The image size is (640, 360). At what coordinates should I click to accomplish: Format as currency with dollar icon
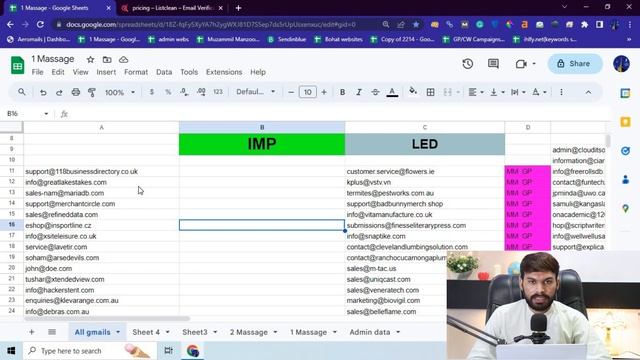[151, 92]
